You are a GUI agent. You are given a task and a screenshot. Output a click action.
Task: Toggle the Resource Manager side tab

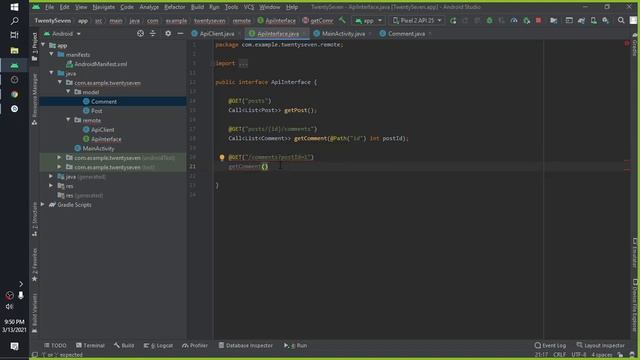pos(35,98)
